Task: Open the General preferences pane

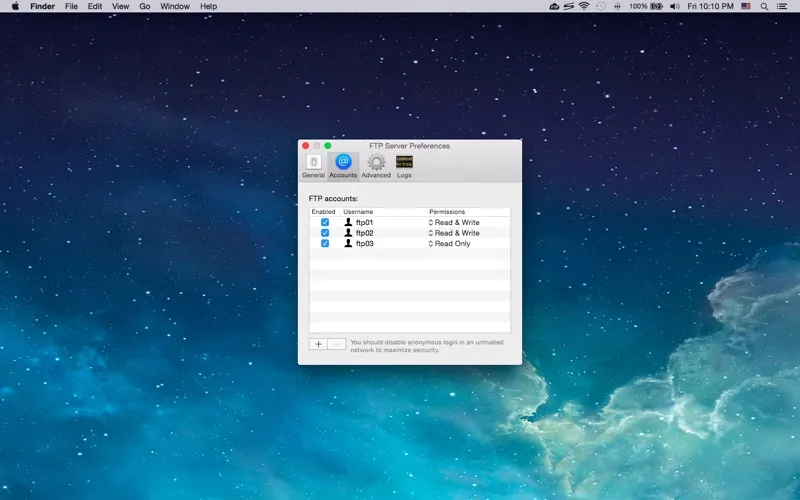Action: [313, 165]
